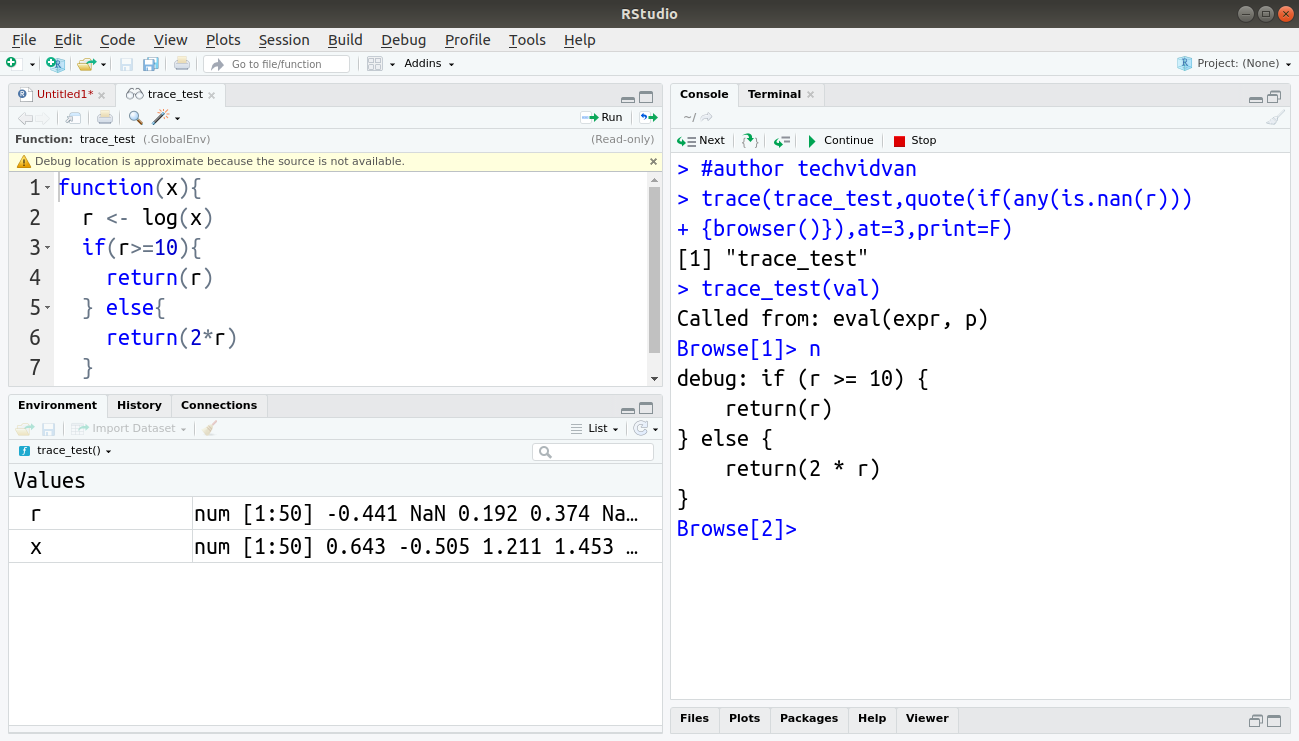This screenshot has height=741, width=1299.
Task: Click the Re-run previous code icon
Action: click(649, 118)
